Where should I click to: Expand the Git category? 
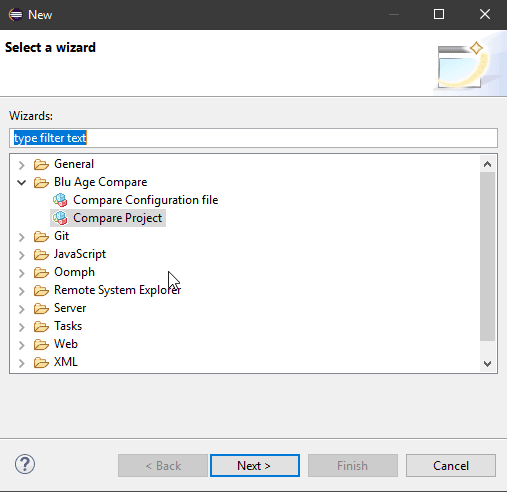(22, 237)
